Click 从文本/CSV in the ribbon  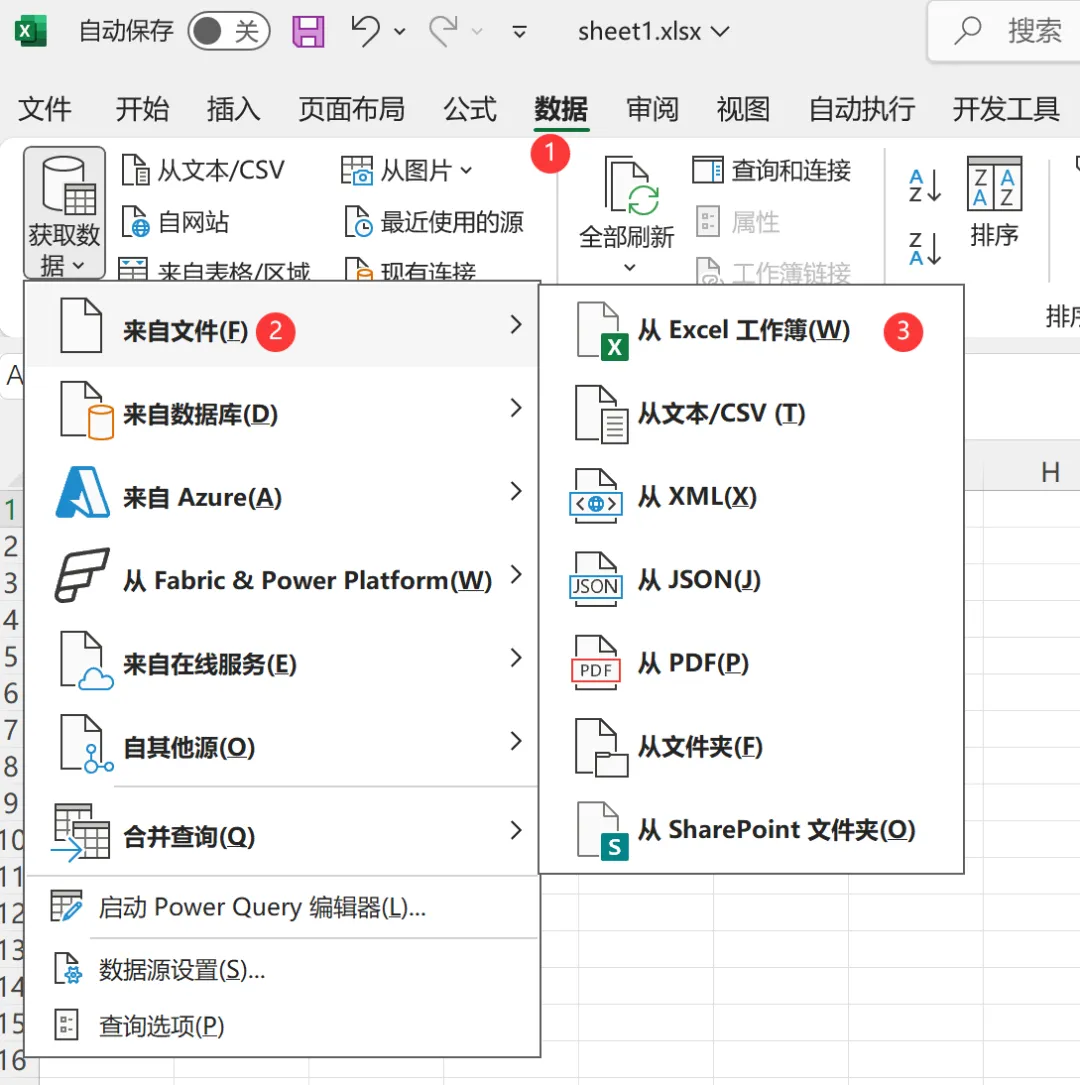pos(203,170)
